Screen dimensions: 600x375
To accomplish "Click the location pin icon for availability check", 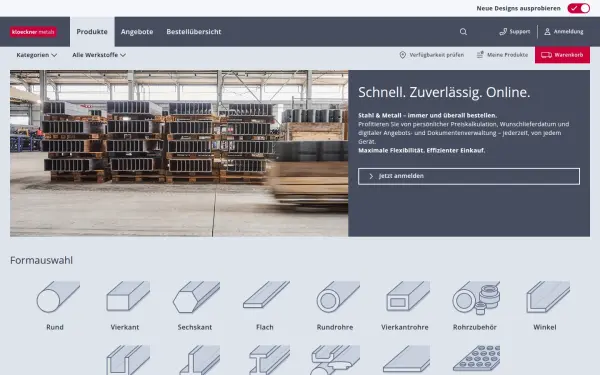I will click(x=403, y=55).
